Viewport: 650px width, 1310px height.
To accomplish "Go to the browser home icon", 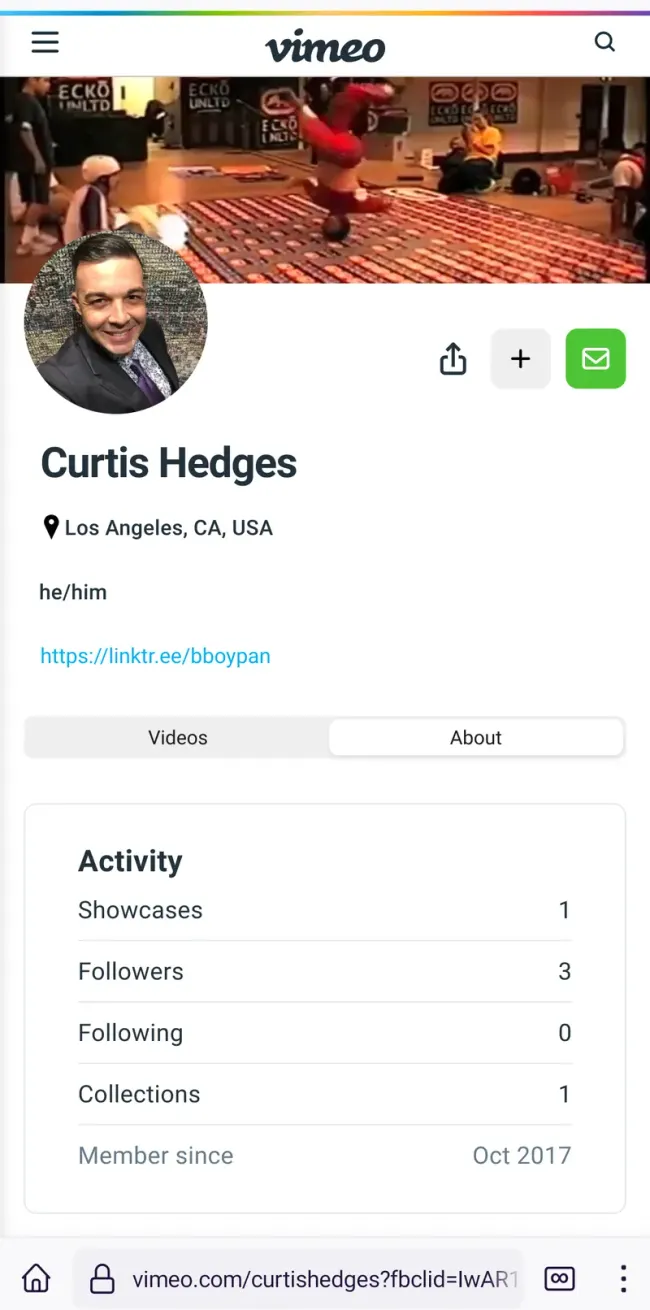I will (36, 1278).
